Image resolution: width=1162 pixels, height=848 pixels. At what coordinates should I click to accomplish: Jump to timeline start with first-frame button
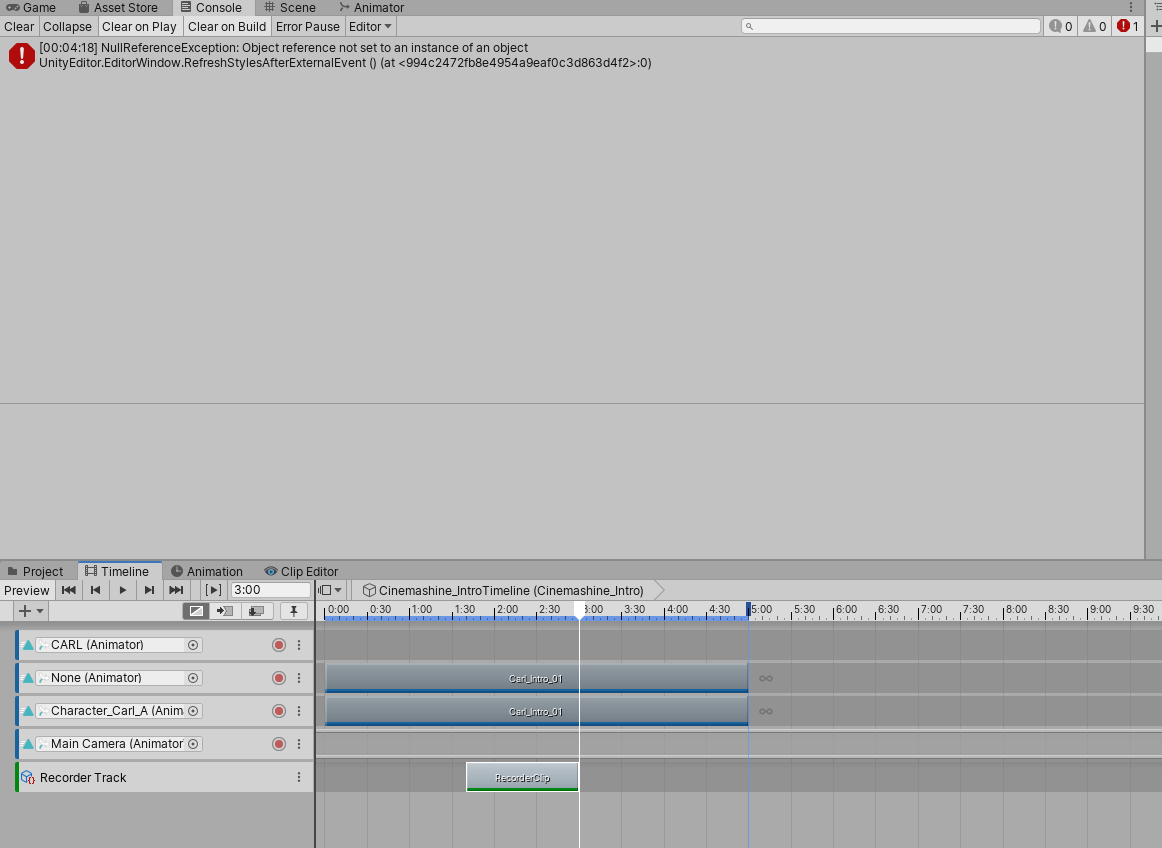click(x=68, y=590)
